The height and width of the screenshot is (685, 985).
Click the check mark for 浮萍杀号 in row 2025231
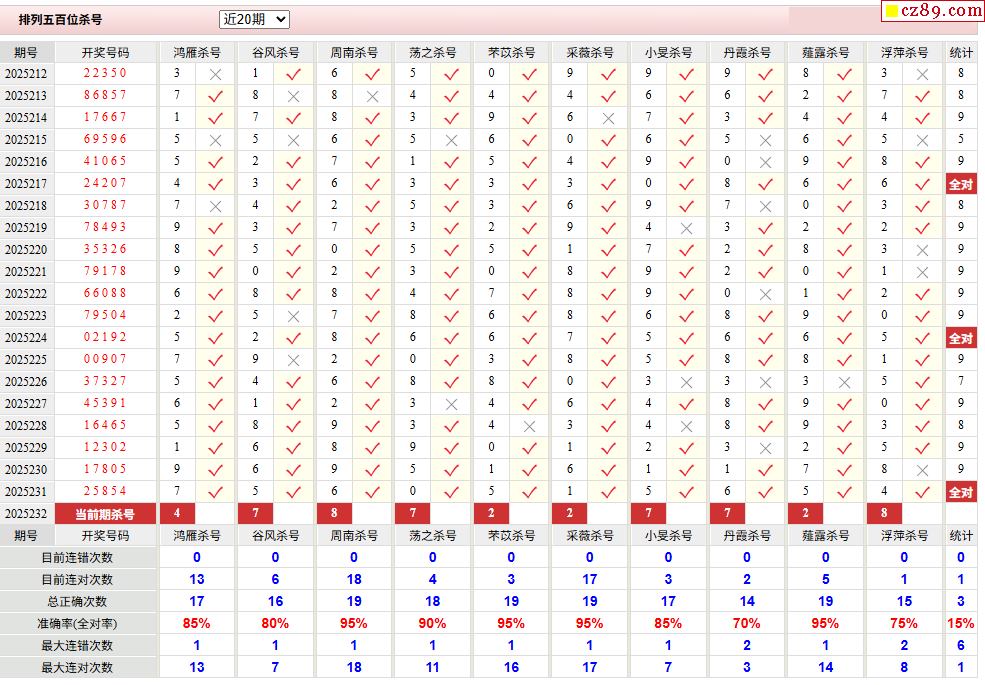point(922,492)
